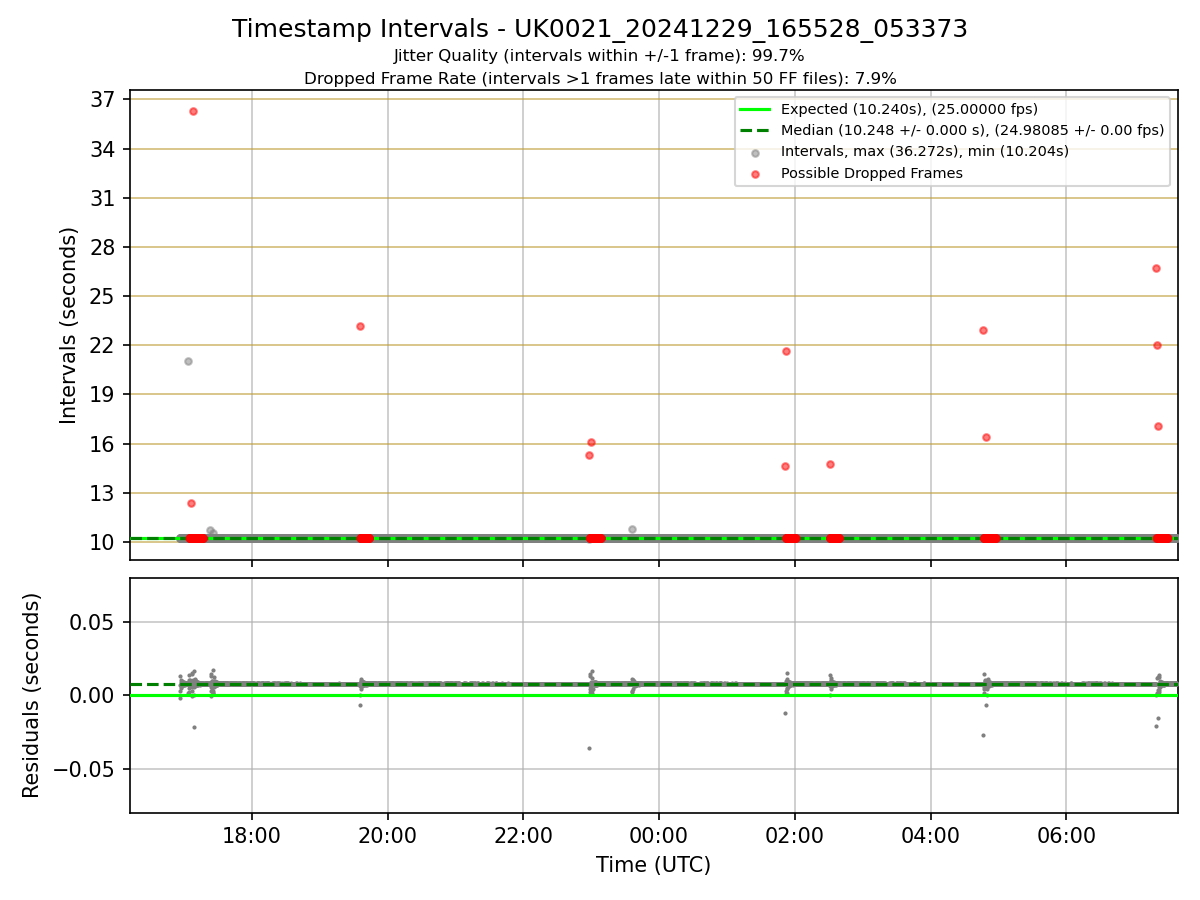Click the plot title 'Timestamp Intervals - UK0021_20241229_165528_053373'
This screenshot has height=900, width=1200.
(599, 29)
